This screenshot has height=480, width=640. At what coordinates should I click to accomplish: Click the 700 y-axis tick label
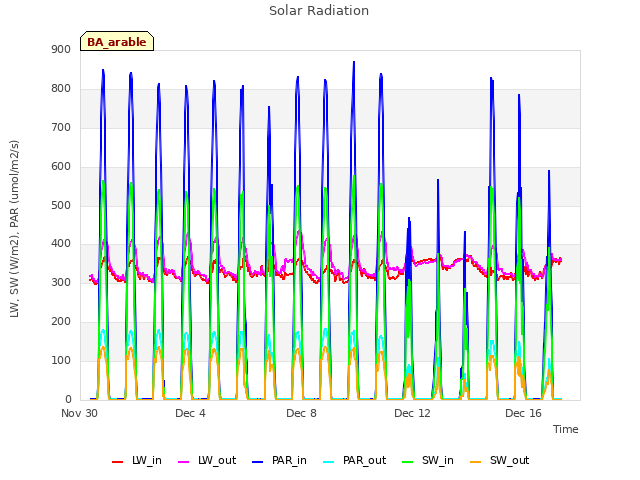[x=61, y=128]
